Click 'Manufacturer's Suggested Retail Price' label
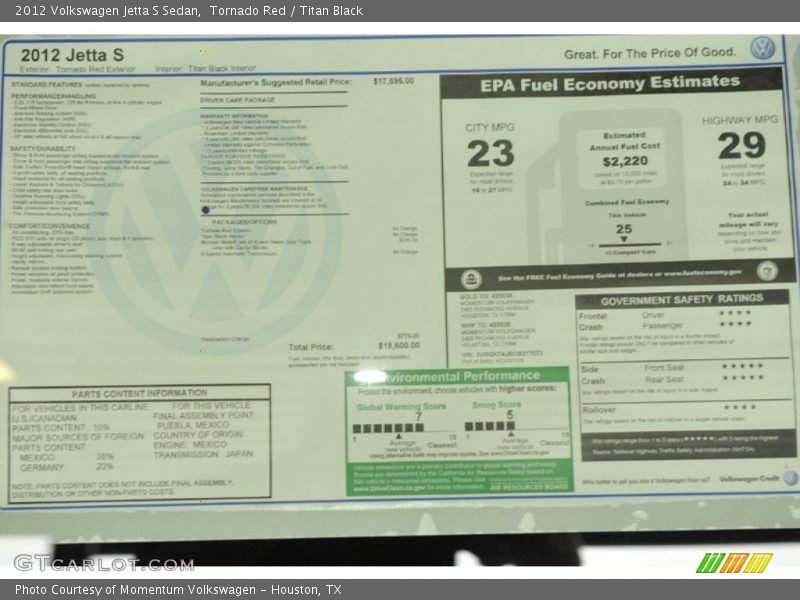800x600 pixels. tap(276, 82)
